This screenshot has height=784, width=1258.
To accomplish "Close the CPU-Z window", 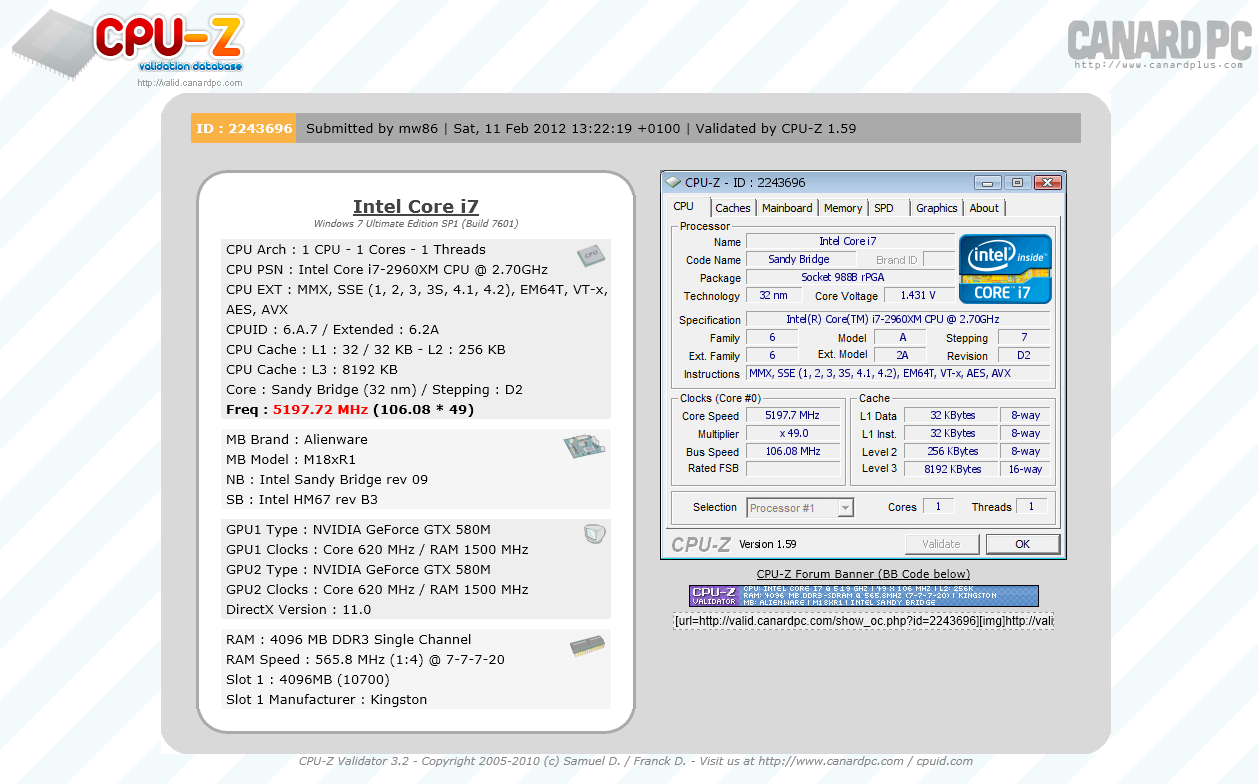I will [x=1047, y=183].
